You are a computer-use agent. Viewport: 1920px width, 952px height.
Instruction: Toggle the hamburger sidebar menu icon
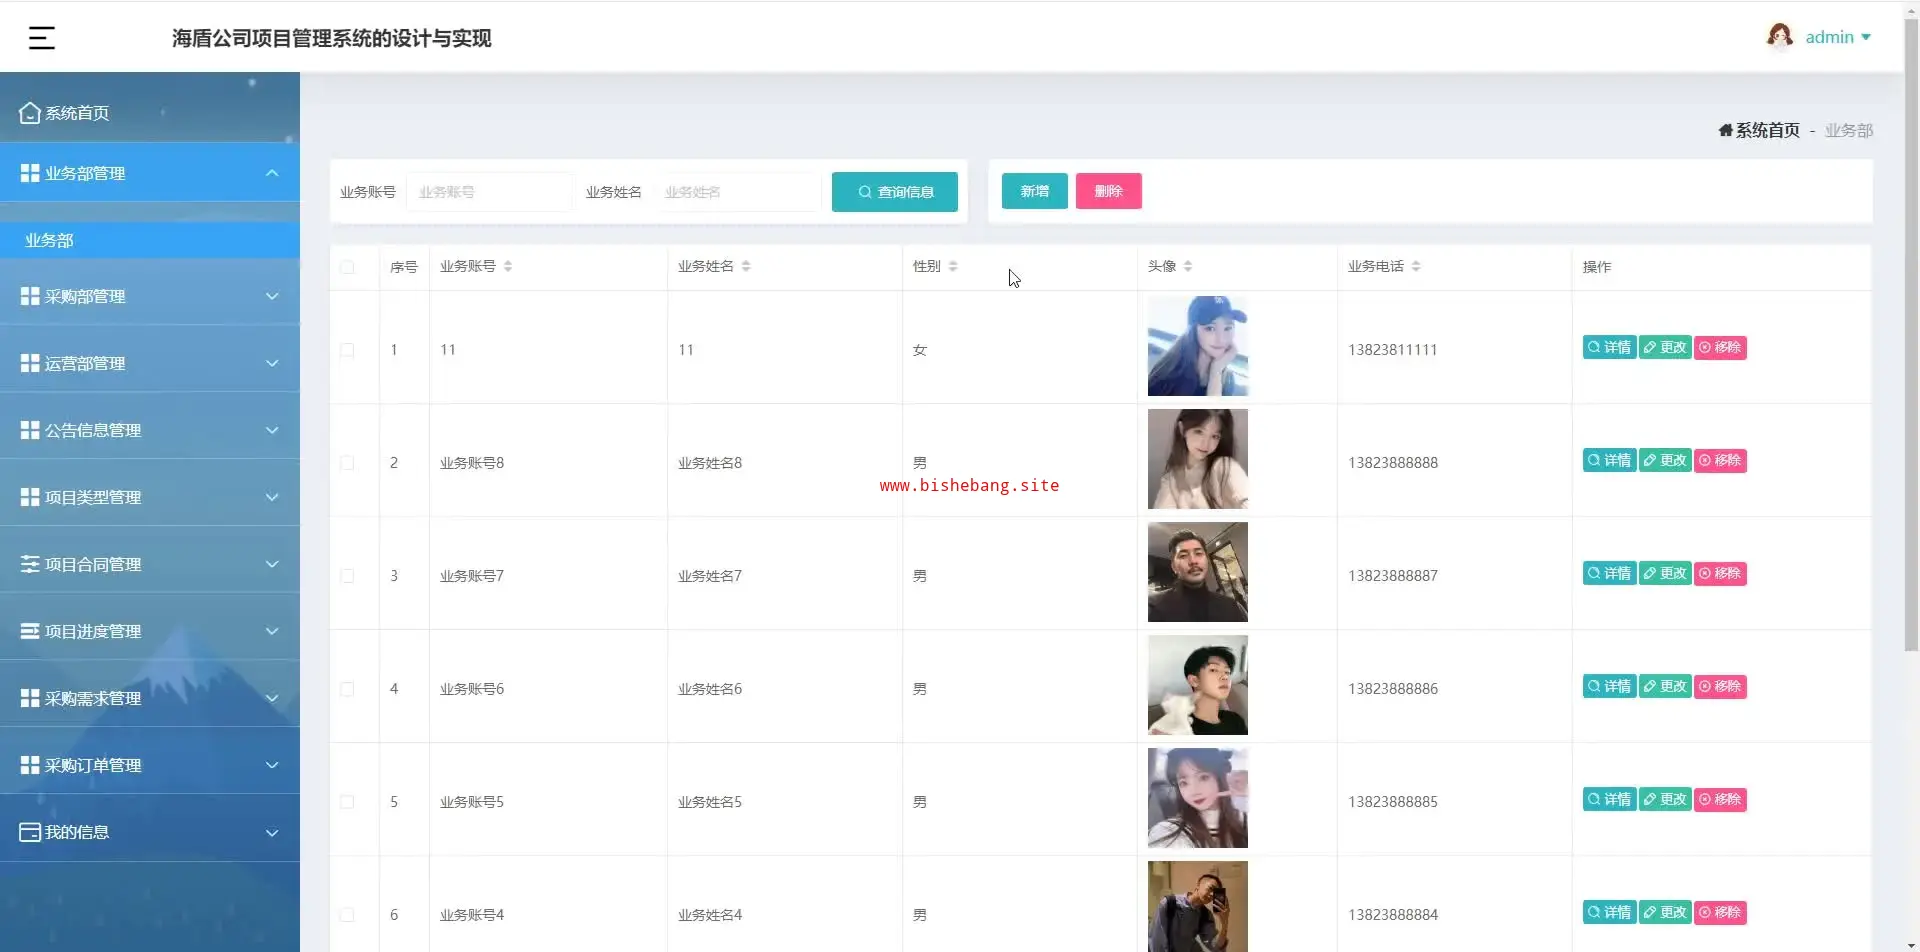41,38
